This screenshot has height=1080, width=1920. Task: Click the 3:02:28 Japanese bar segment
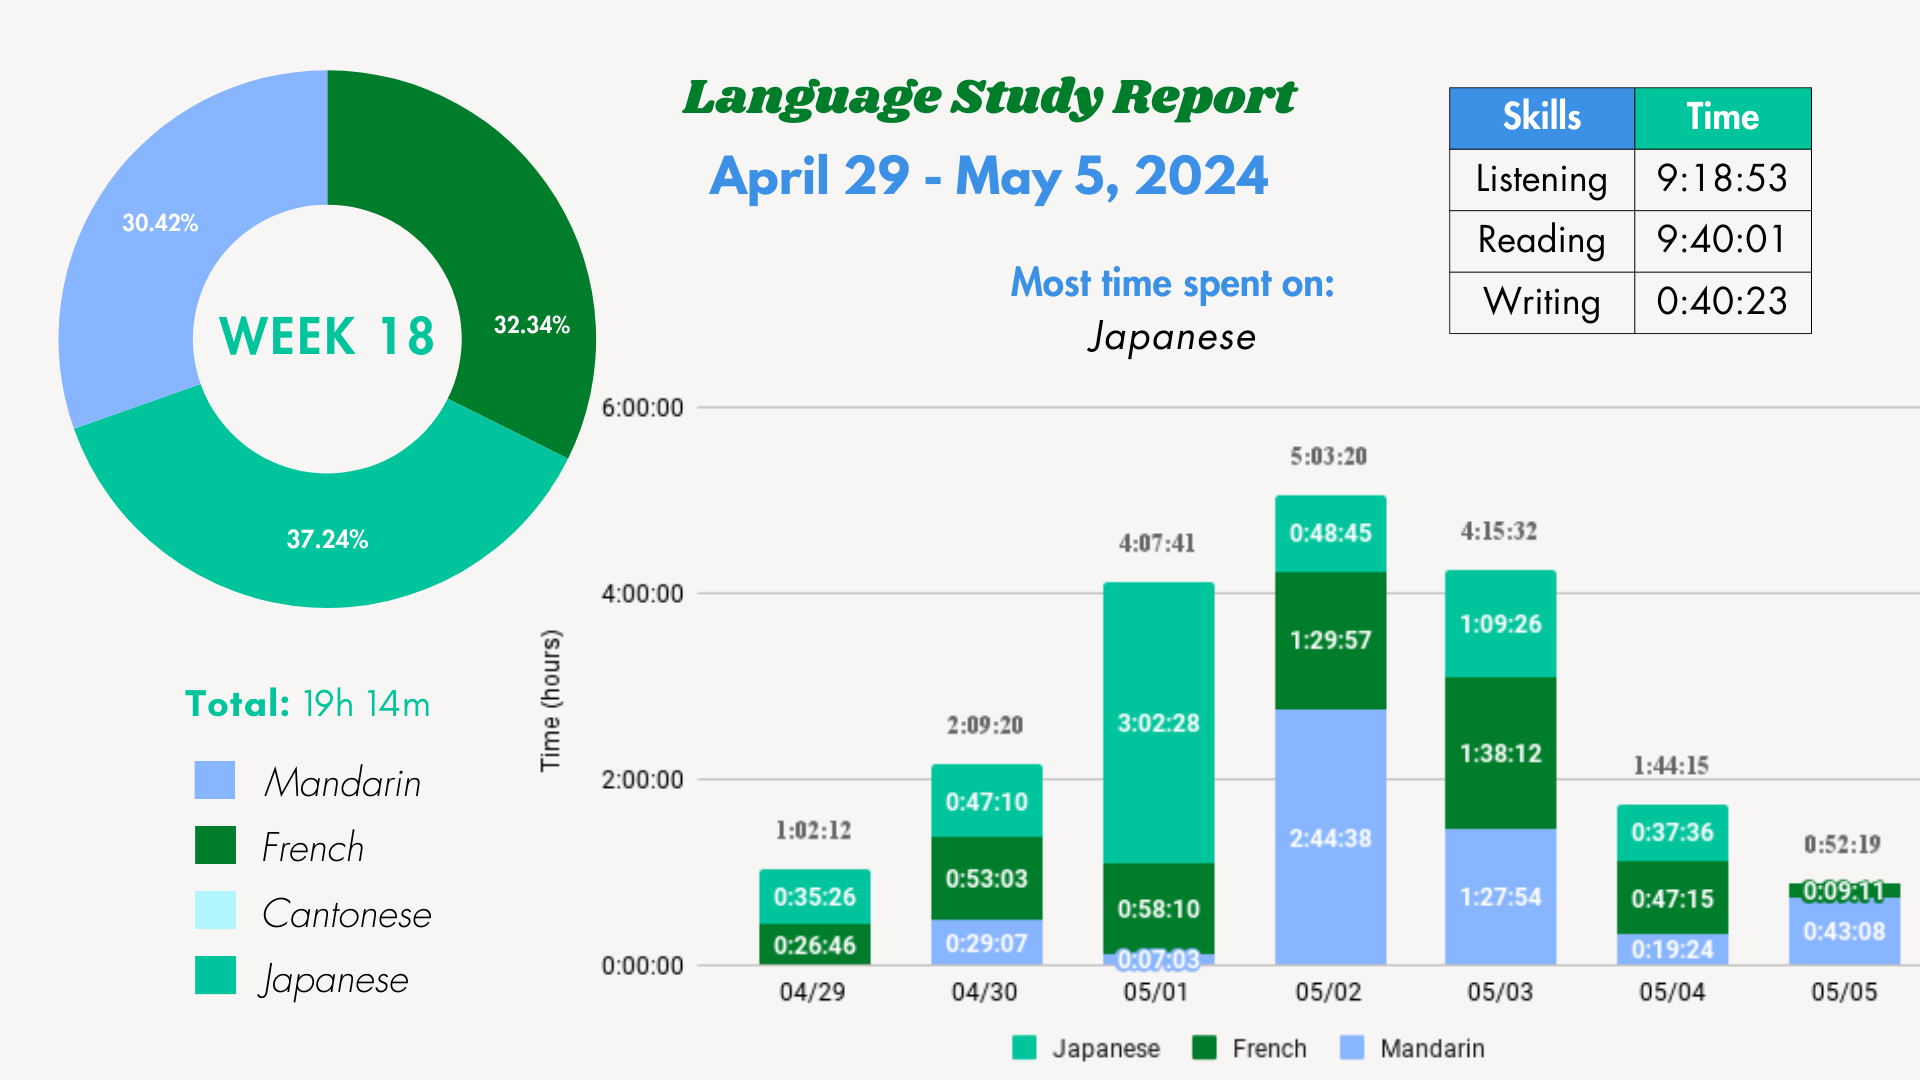1158,722
